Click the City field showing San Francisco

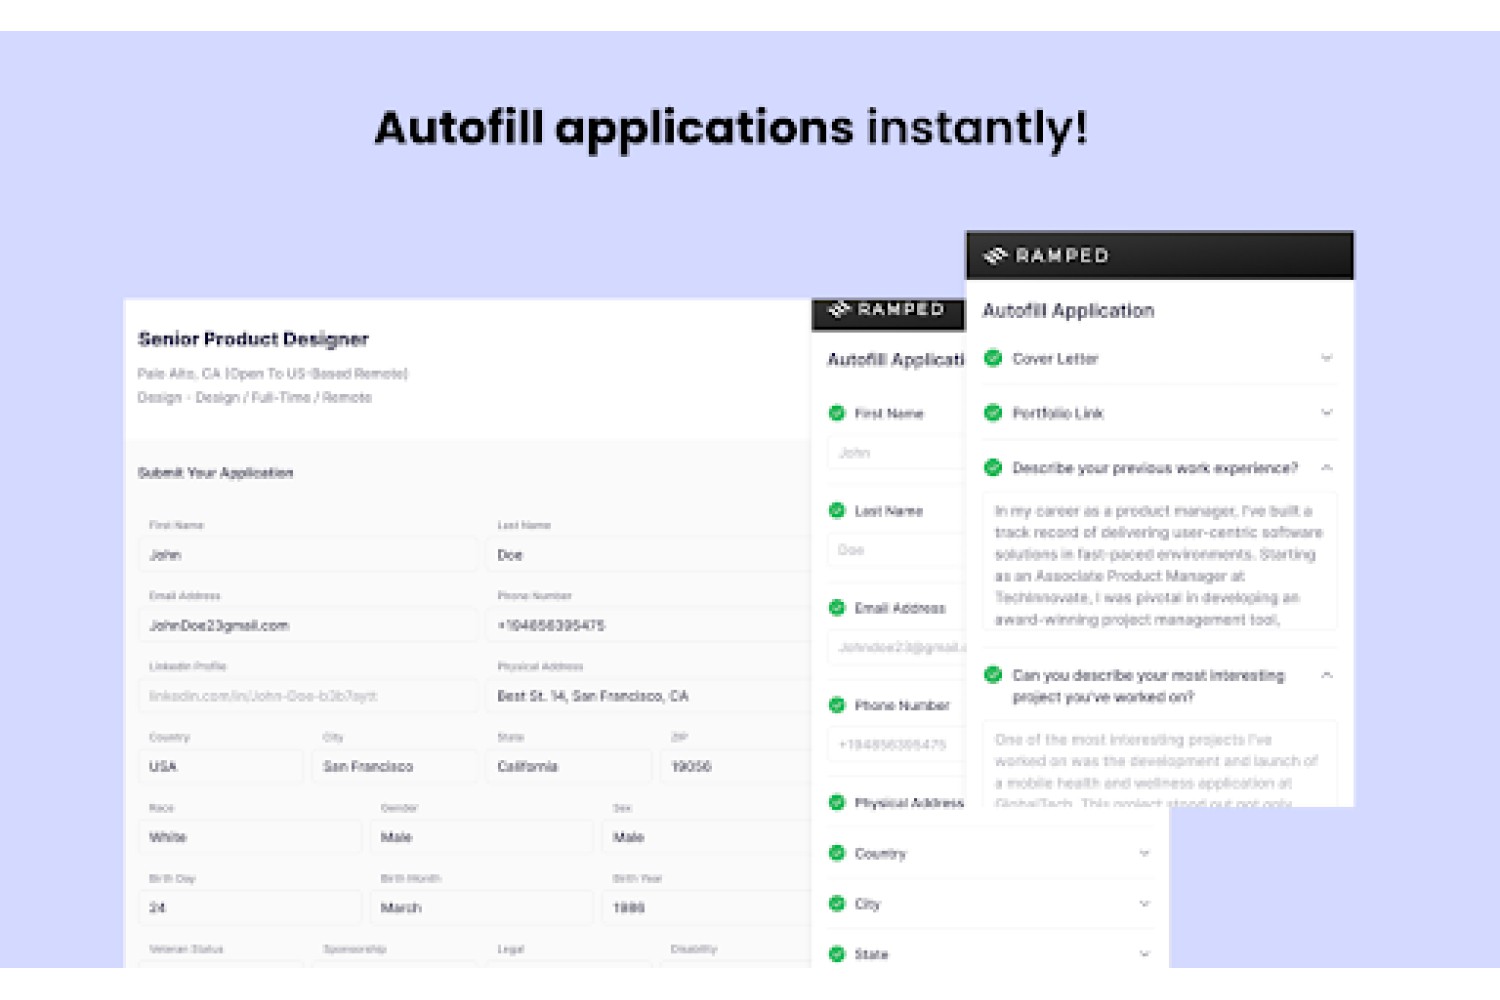click(395, 766)
